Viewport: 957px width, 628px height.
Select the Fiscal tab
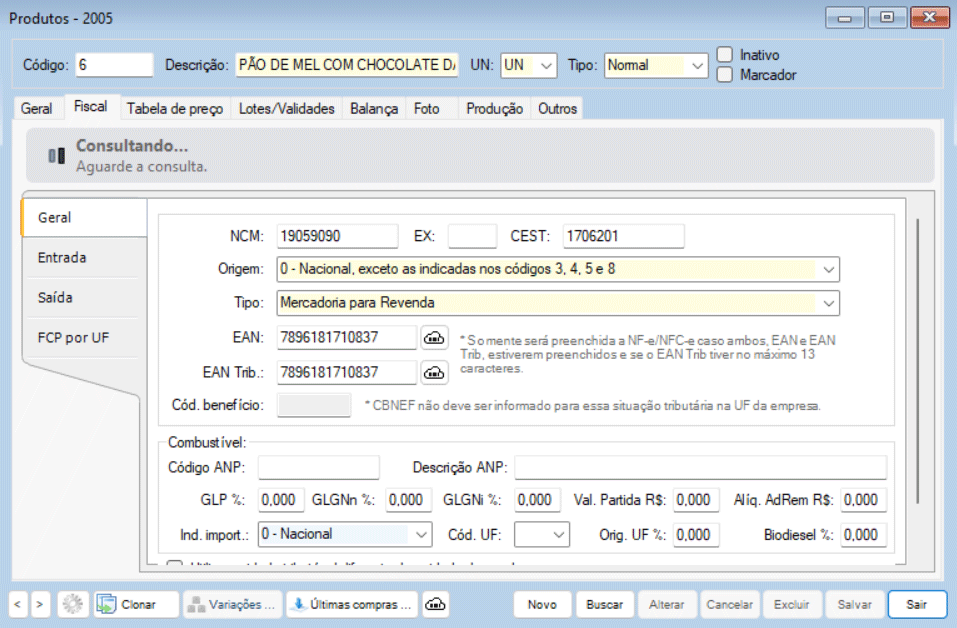[90, 106]
